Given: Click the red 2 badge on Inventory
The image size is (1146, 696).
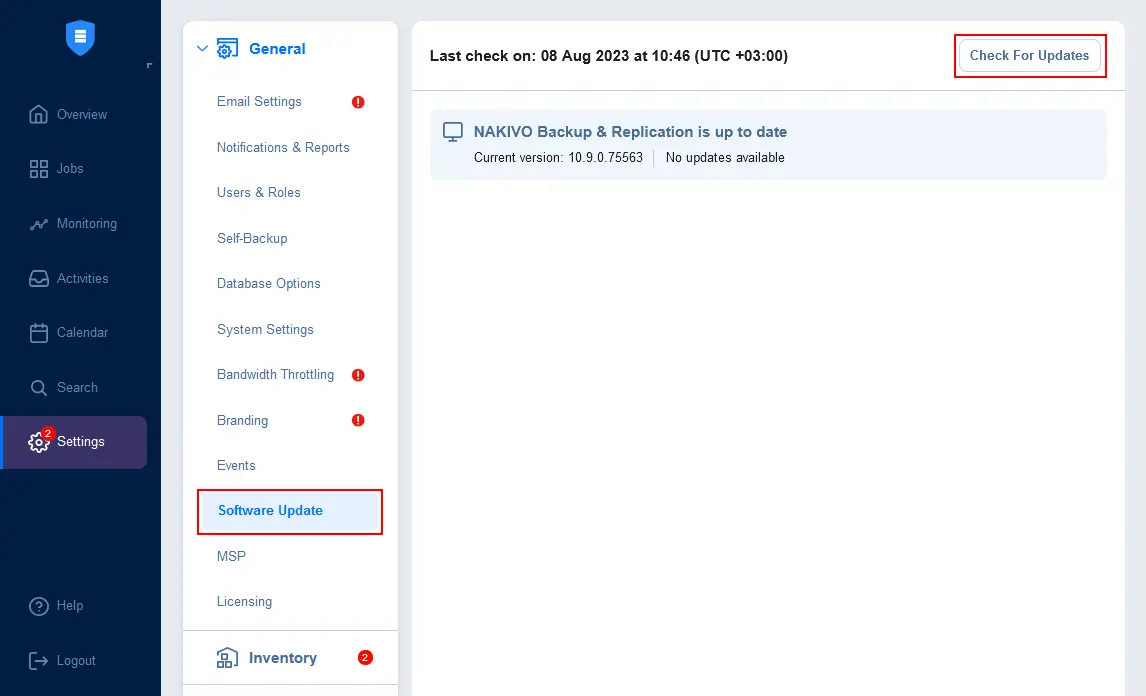Looking at the screenshot, I should (x=365, y=657).
